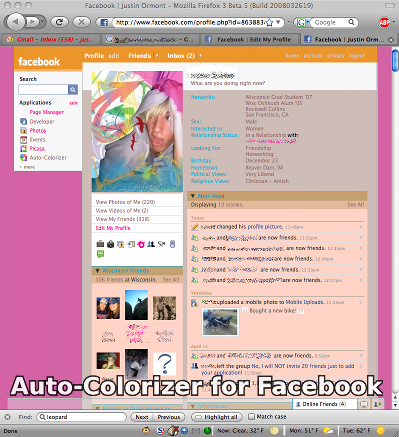Screen dimensions: 399x437
Task: Open the Friends dropdown arrow
Action: tap(157, 56)
